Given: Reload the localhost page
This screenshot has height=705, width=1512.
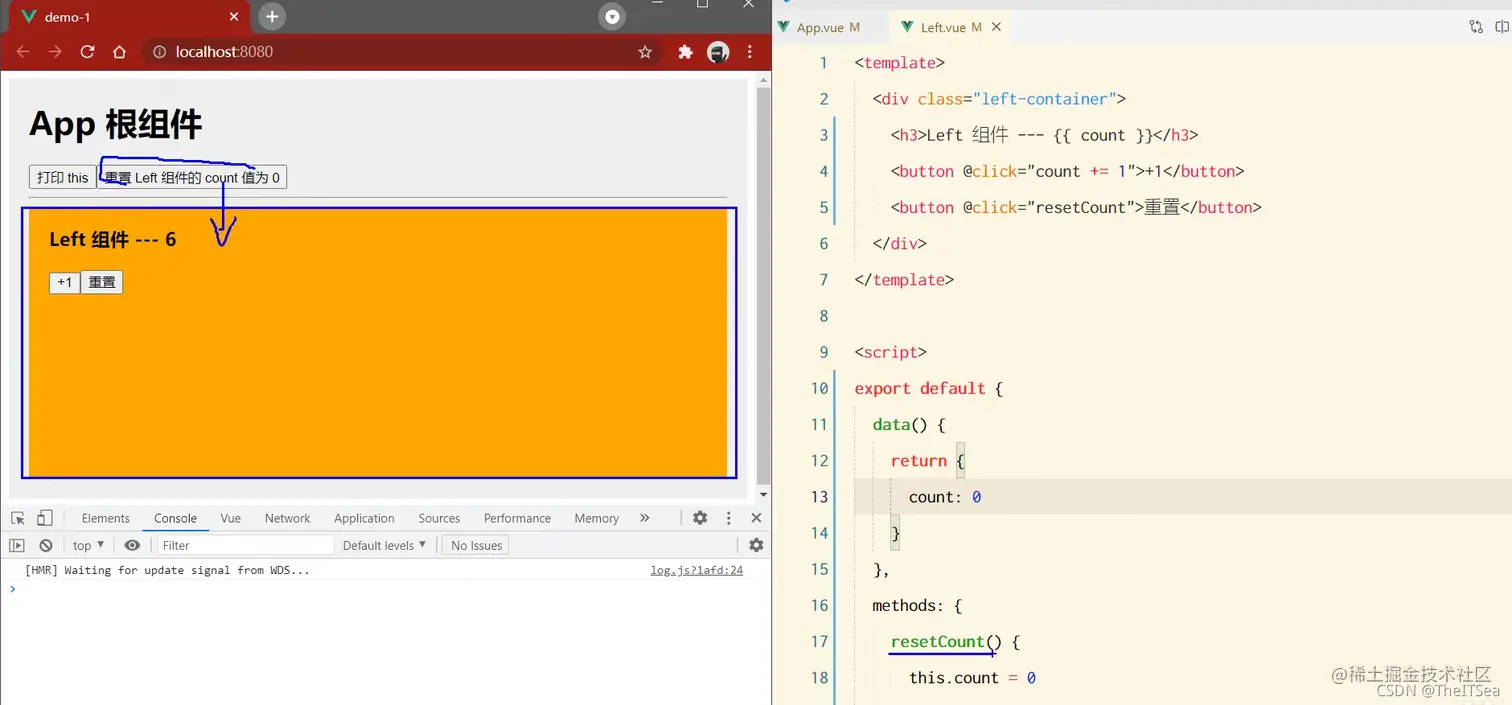Looking at the screenshot, I should click(x=87, y=52).
